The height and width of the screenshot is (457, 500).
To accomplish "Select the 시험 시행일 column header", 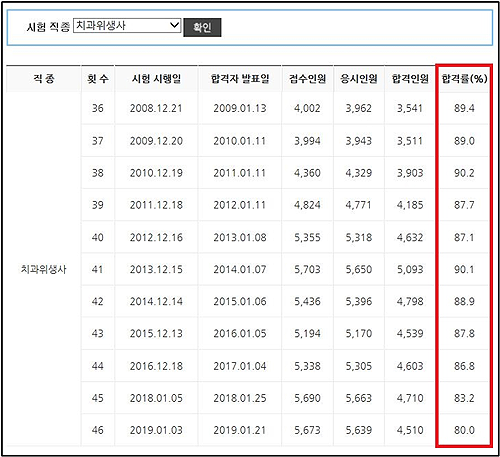I will click(156, 79).
